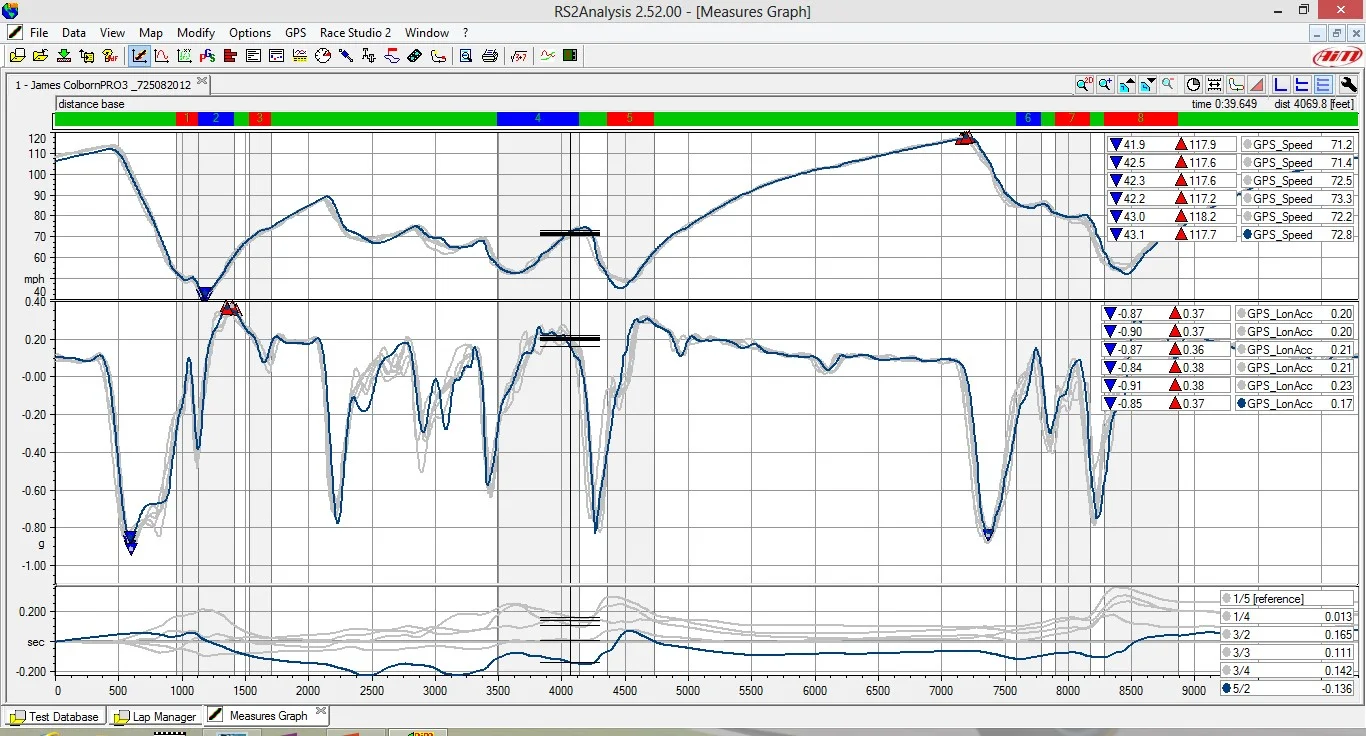Click the green download arrow icon
Image resolution: width=1366 pixels, height=736 pixels.
point(64,56)
